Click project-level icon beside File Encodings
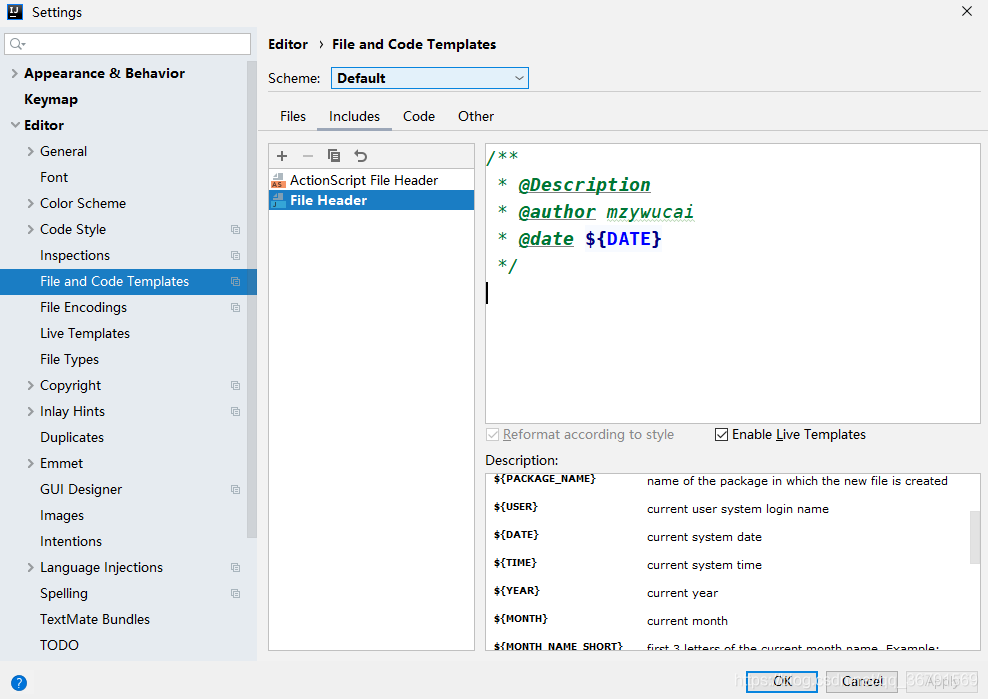Screen dimensions: 988x699 (236, 308)
